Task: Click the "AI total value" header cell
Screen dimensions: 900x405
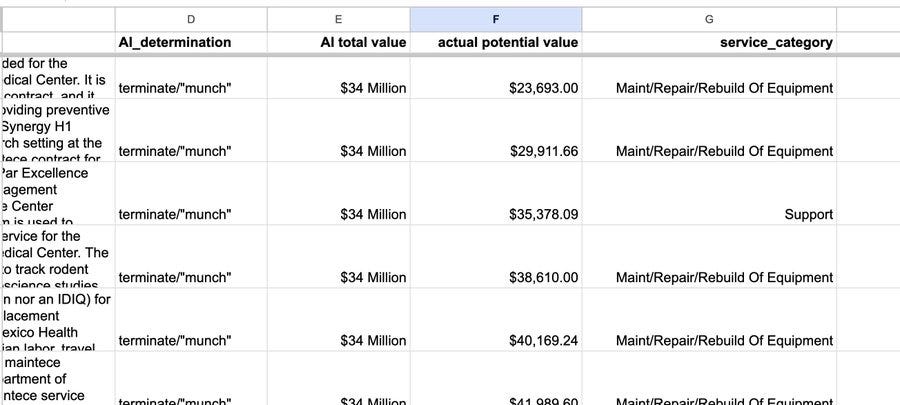Action: point(363,42)
